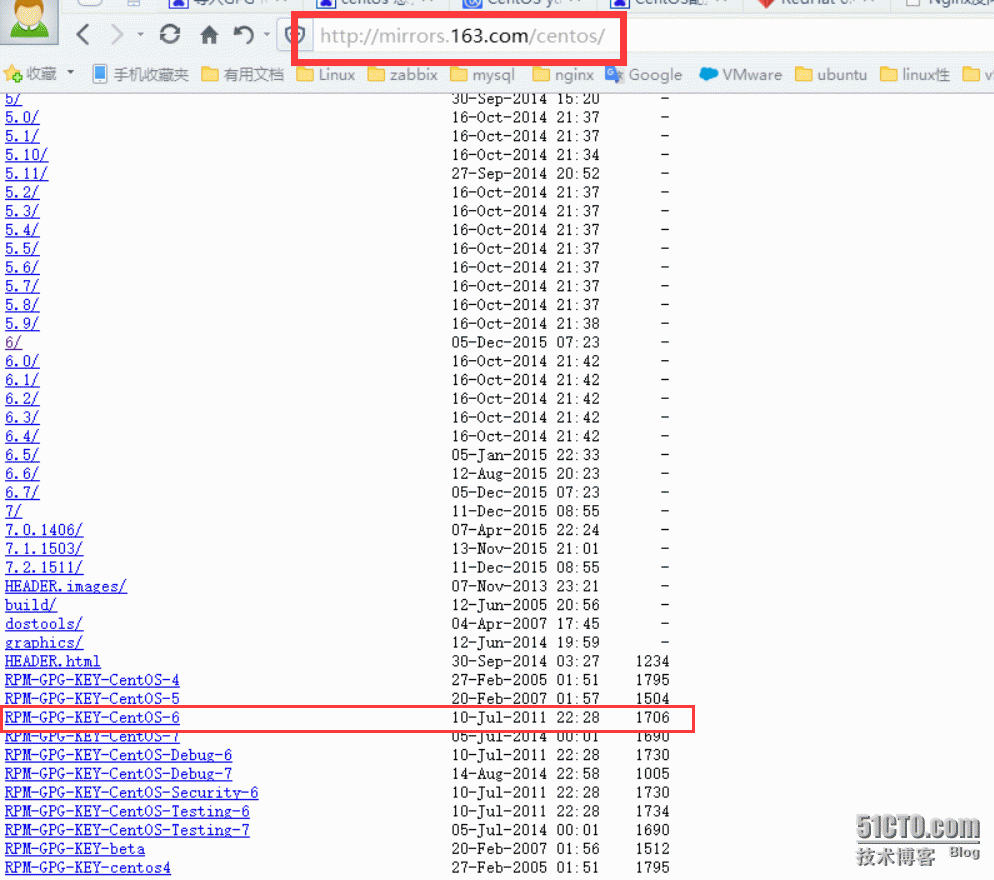Open the 5.1/ directory link
994x880 pixels.
[22, 136]
